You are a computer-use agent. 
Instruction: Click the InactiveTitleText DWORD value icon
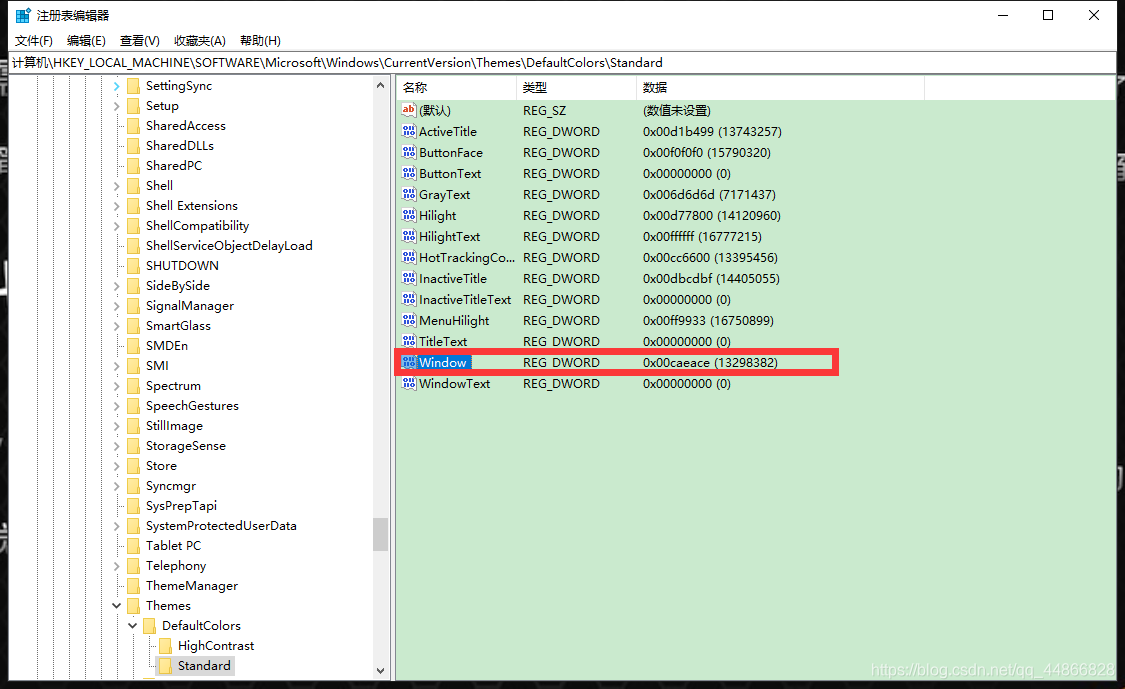point(409,299)
